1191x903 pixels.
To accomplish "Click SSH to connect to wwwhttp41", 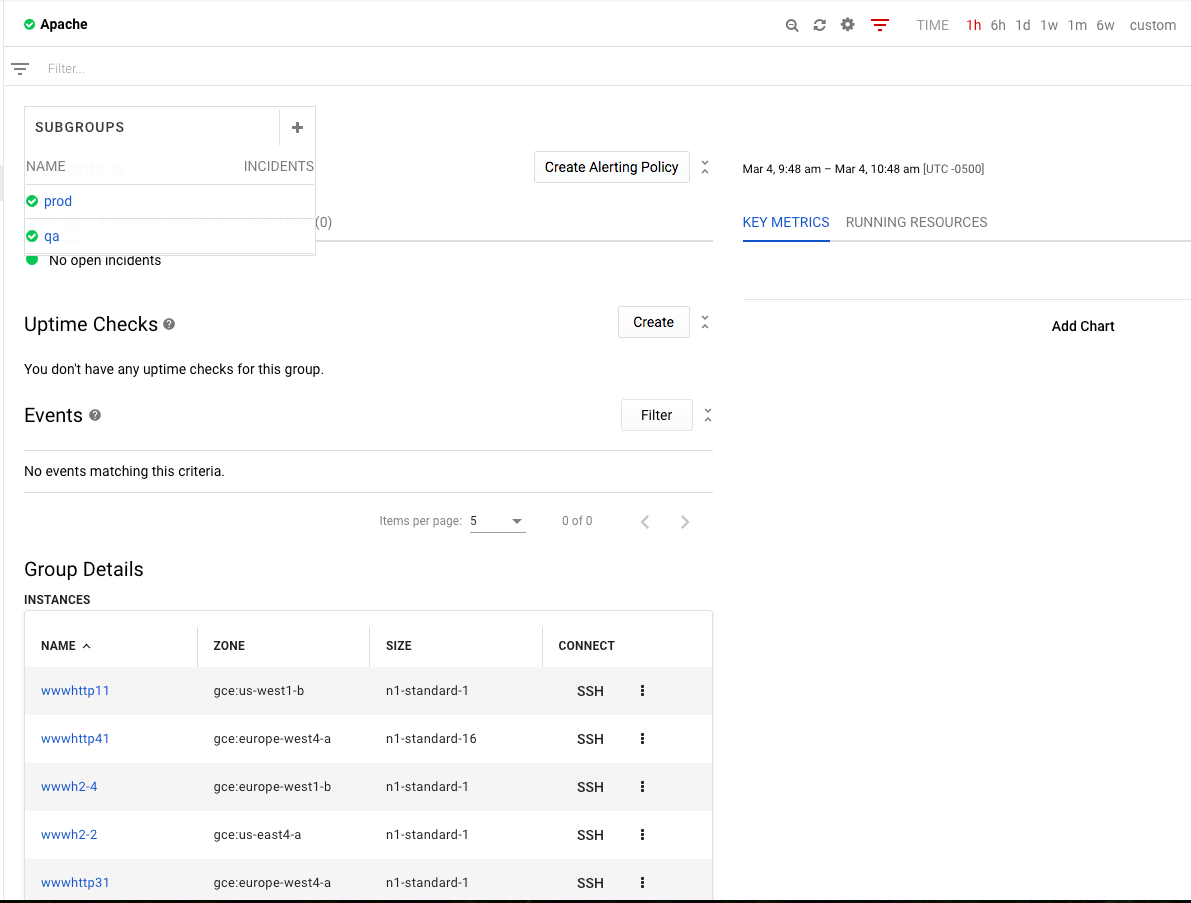I will coord(590,738).
